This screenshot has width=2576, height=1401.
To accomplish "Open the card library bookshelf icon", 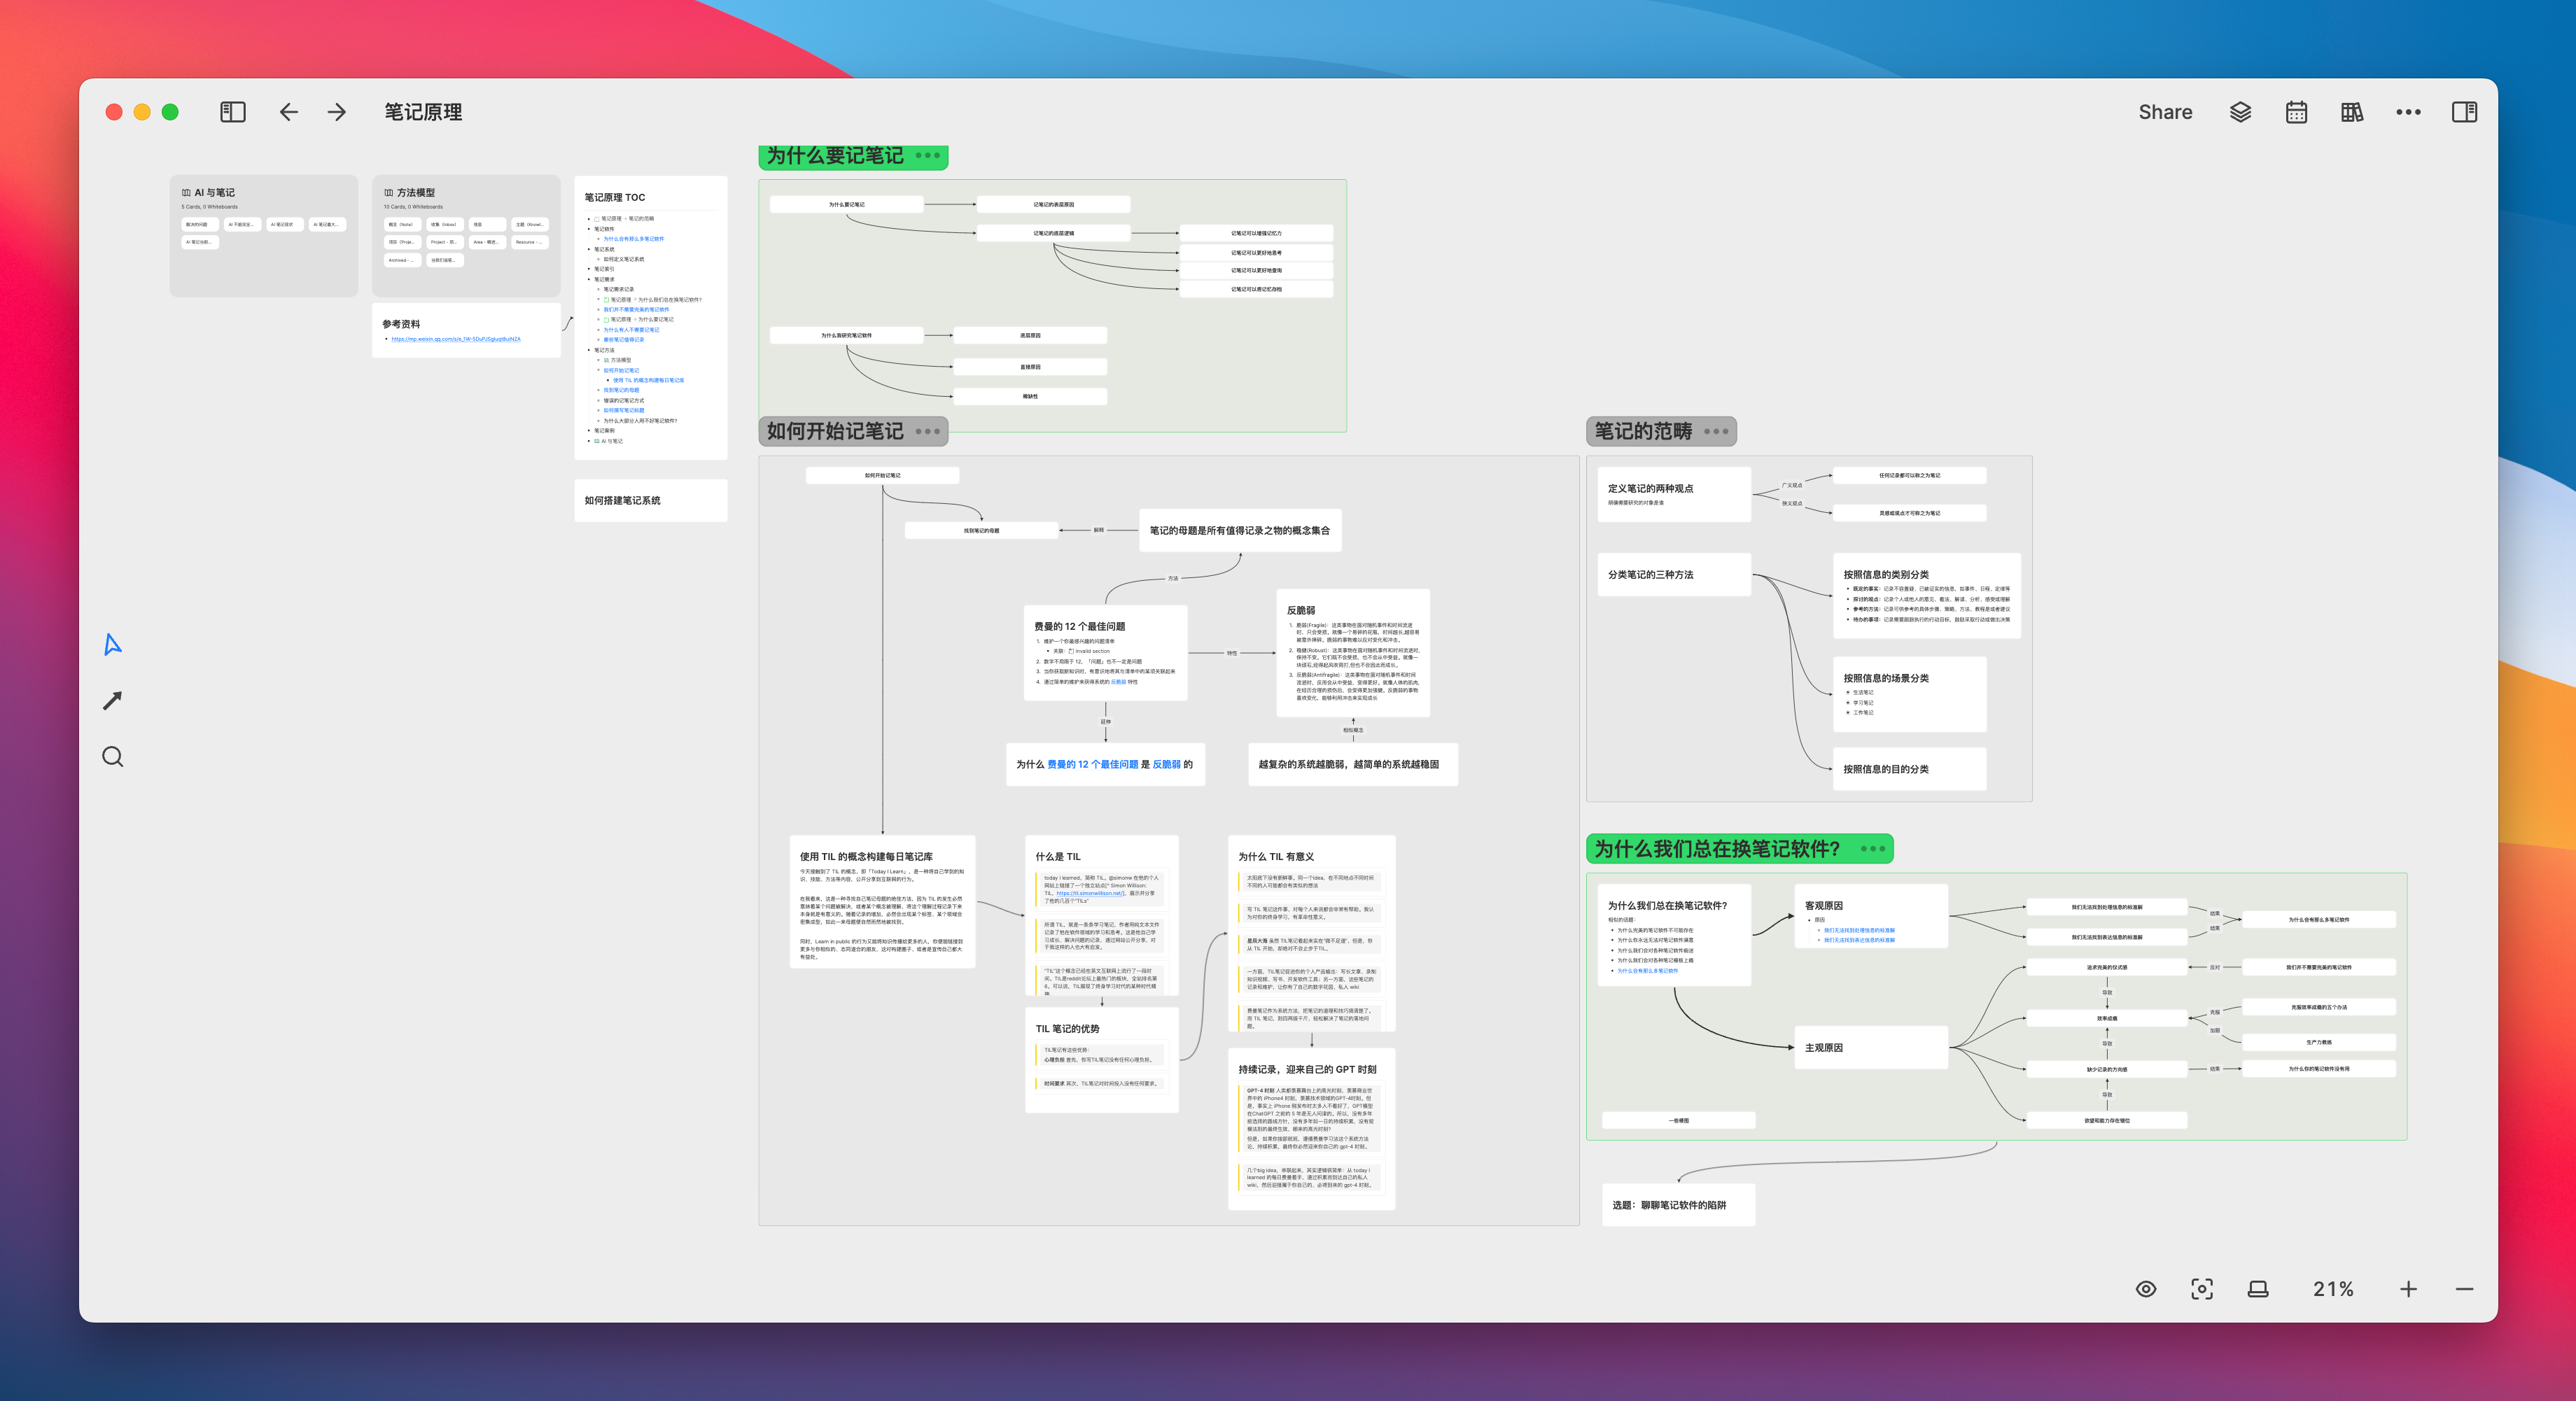I will click(x=2352, y=112).
